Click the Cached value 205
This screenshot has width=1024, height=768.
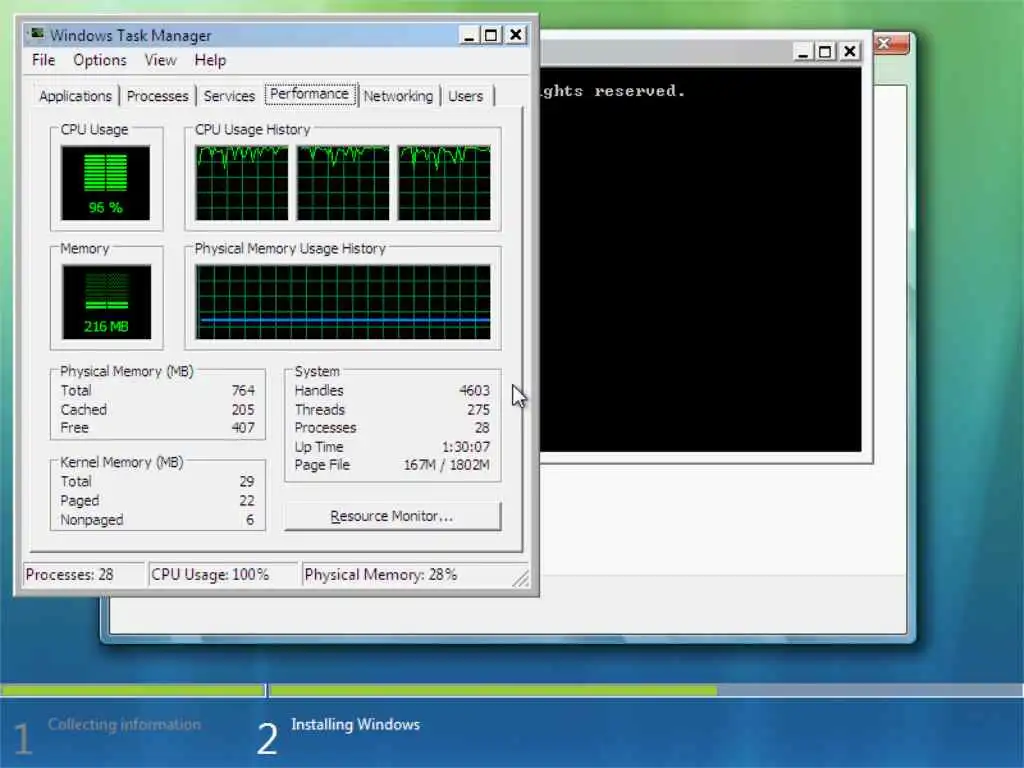(243, 409)
